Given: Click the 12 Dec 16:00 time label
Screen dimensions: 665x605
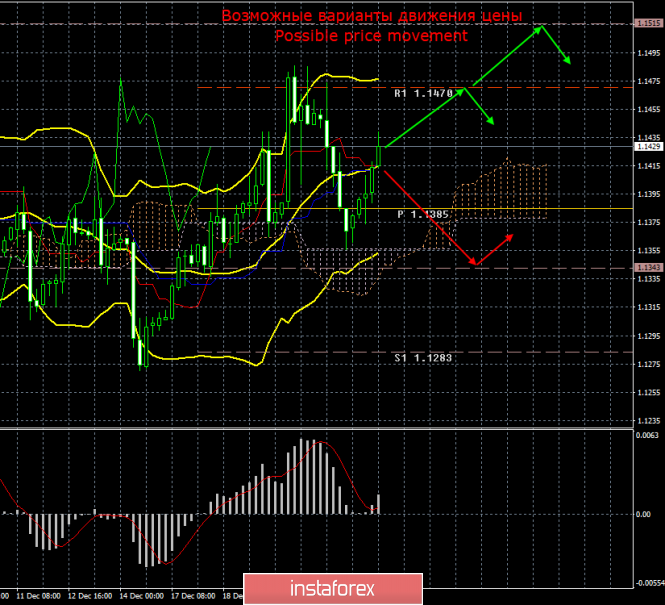Looking at the screenshot, I should click(90, 596).
